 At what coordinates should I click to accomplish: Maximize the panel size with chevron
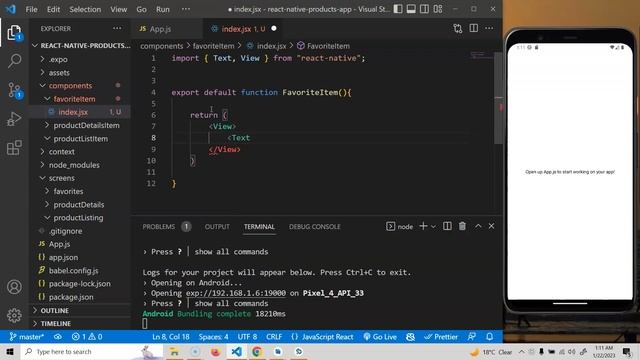[x=478, y=226]
